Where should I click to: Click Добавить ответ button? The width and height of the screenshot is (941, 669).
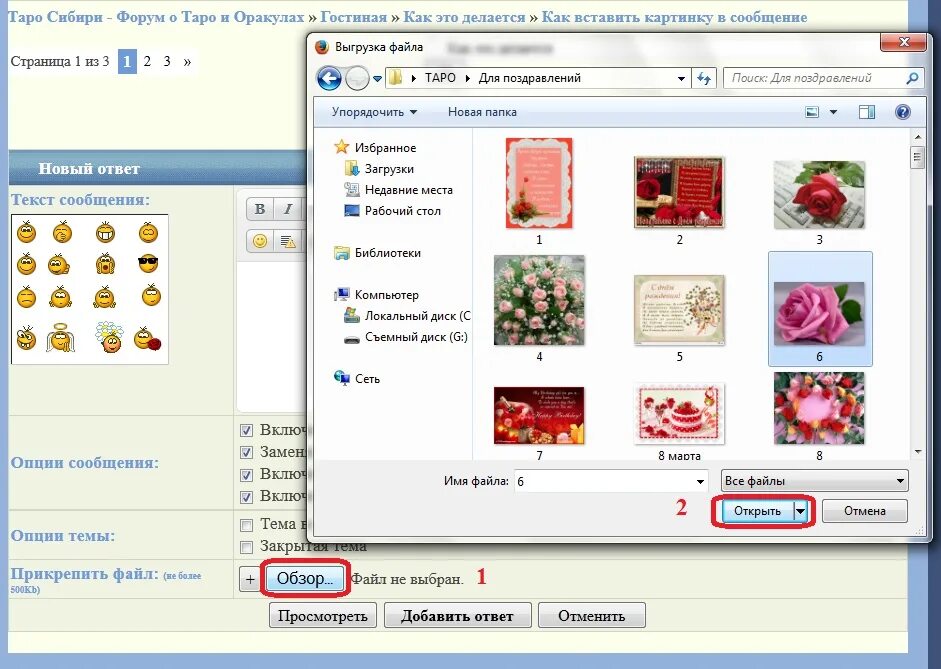click(x=457, y=616)
